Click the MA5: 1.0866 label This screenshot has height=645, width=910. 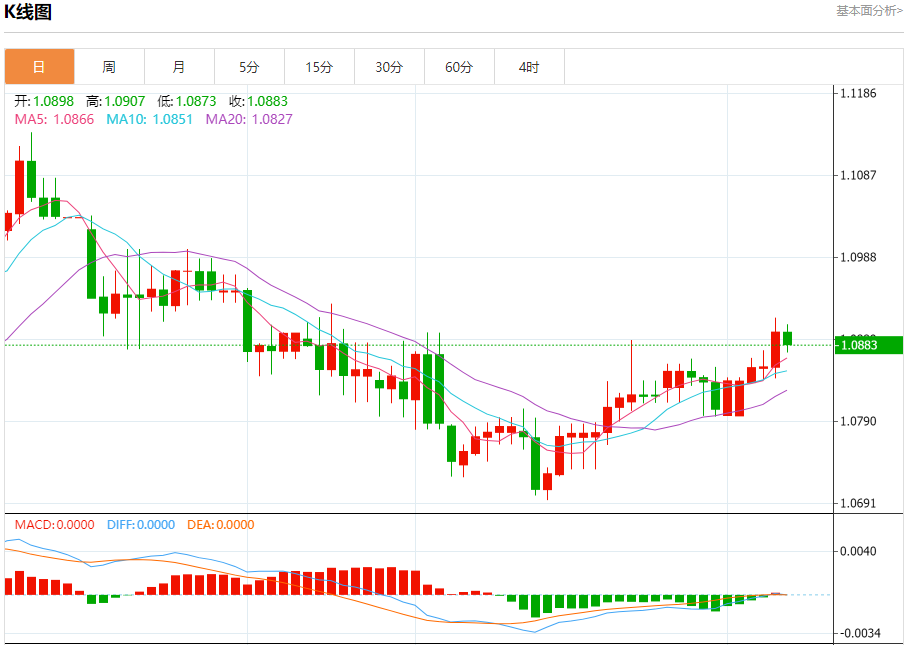pos(54,119)
